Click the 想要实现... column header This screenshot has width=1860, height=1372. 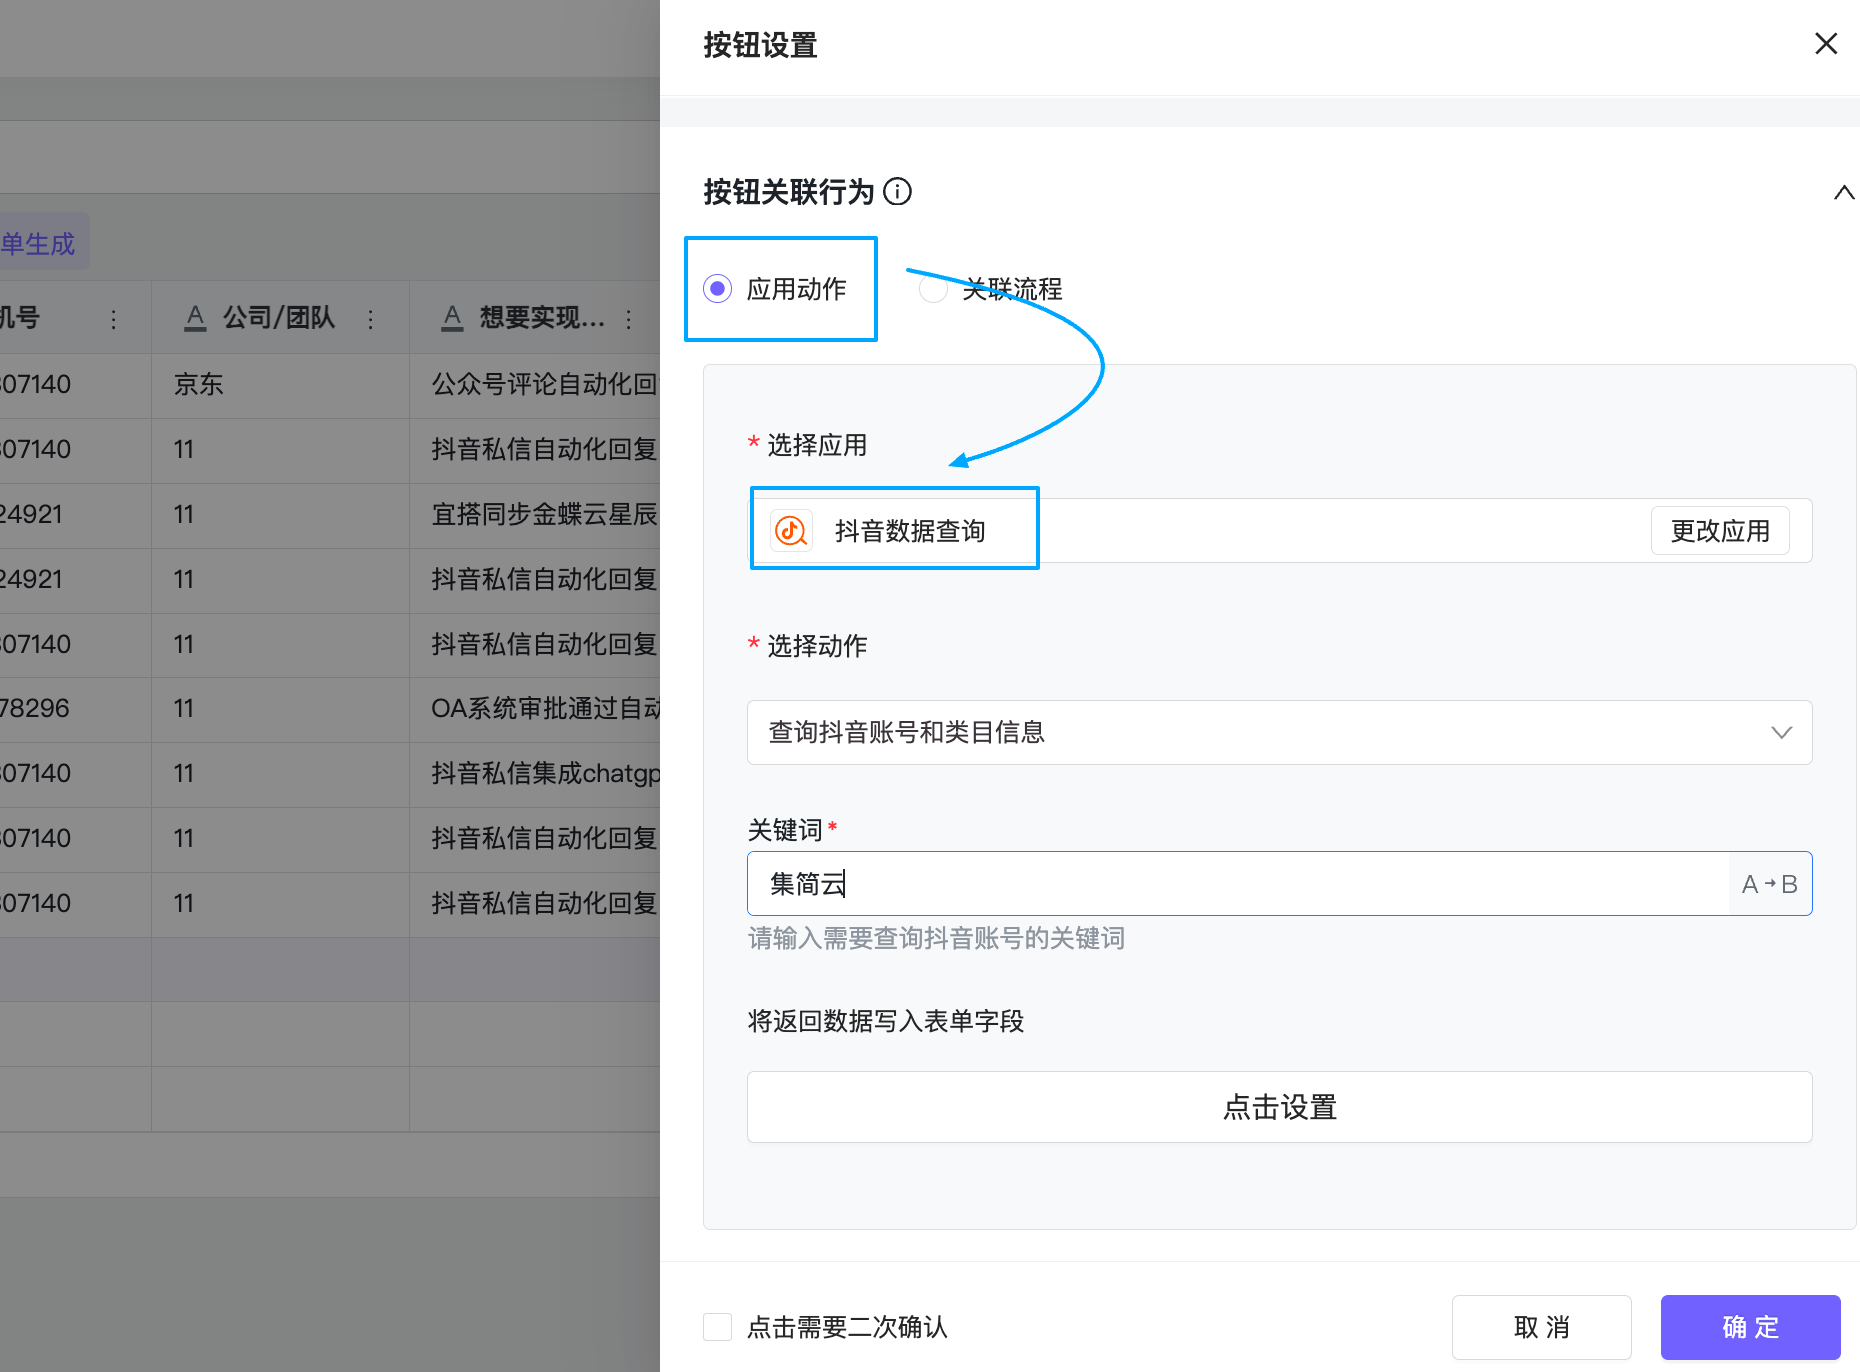pos(535,318)
